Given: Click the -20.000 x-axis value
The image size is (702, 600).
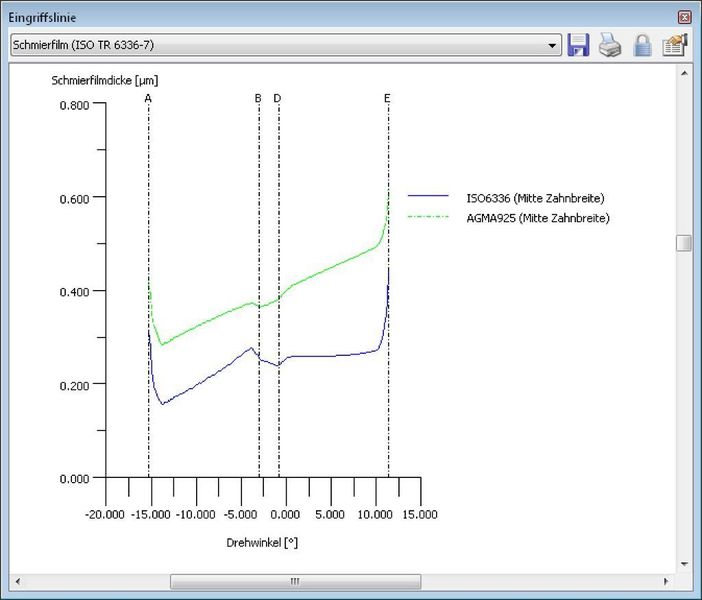Looking at the screenshot, I should (x=105, y=514).
